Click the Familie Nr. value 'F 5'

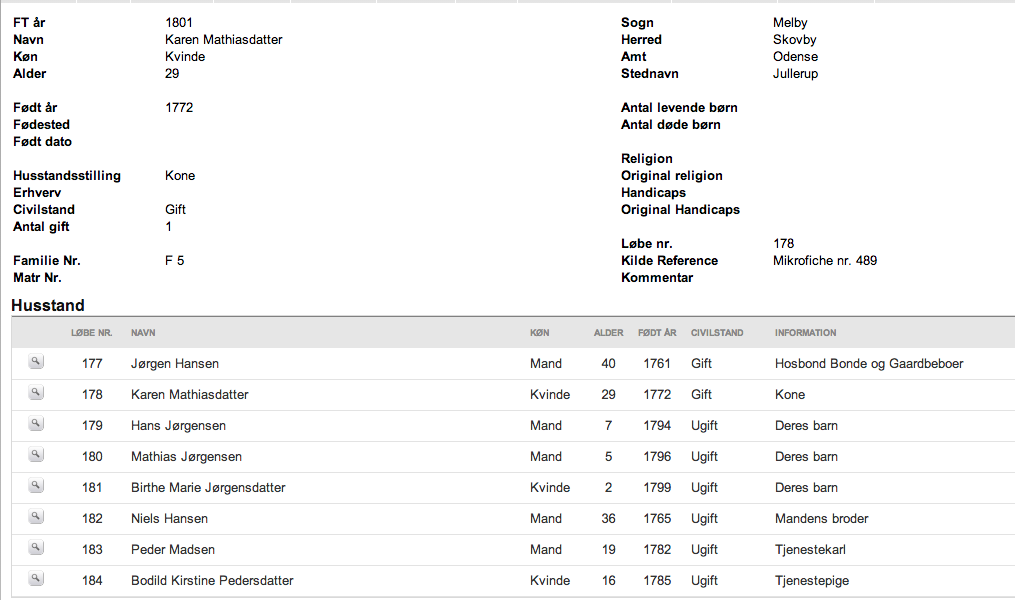tap(175, 260)
